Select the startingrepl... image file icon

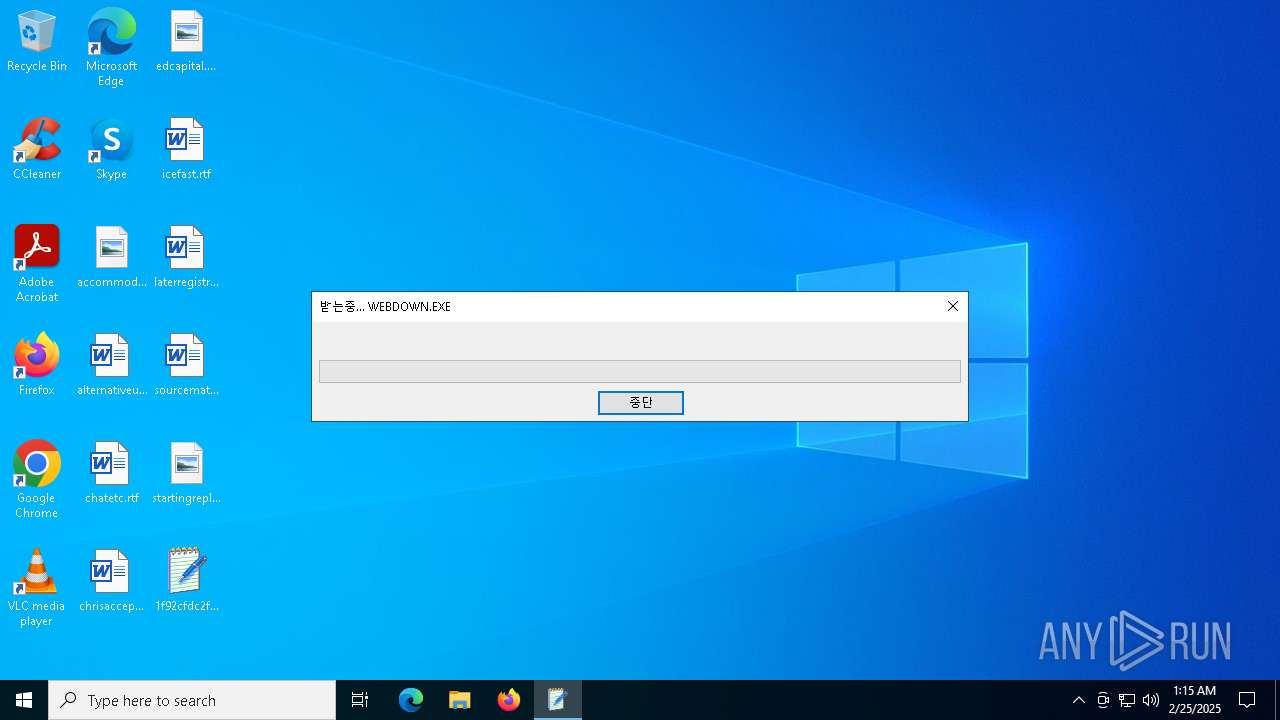click(x=186, y=474)
